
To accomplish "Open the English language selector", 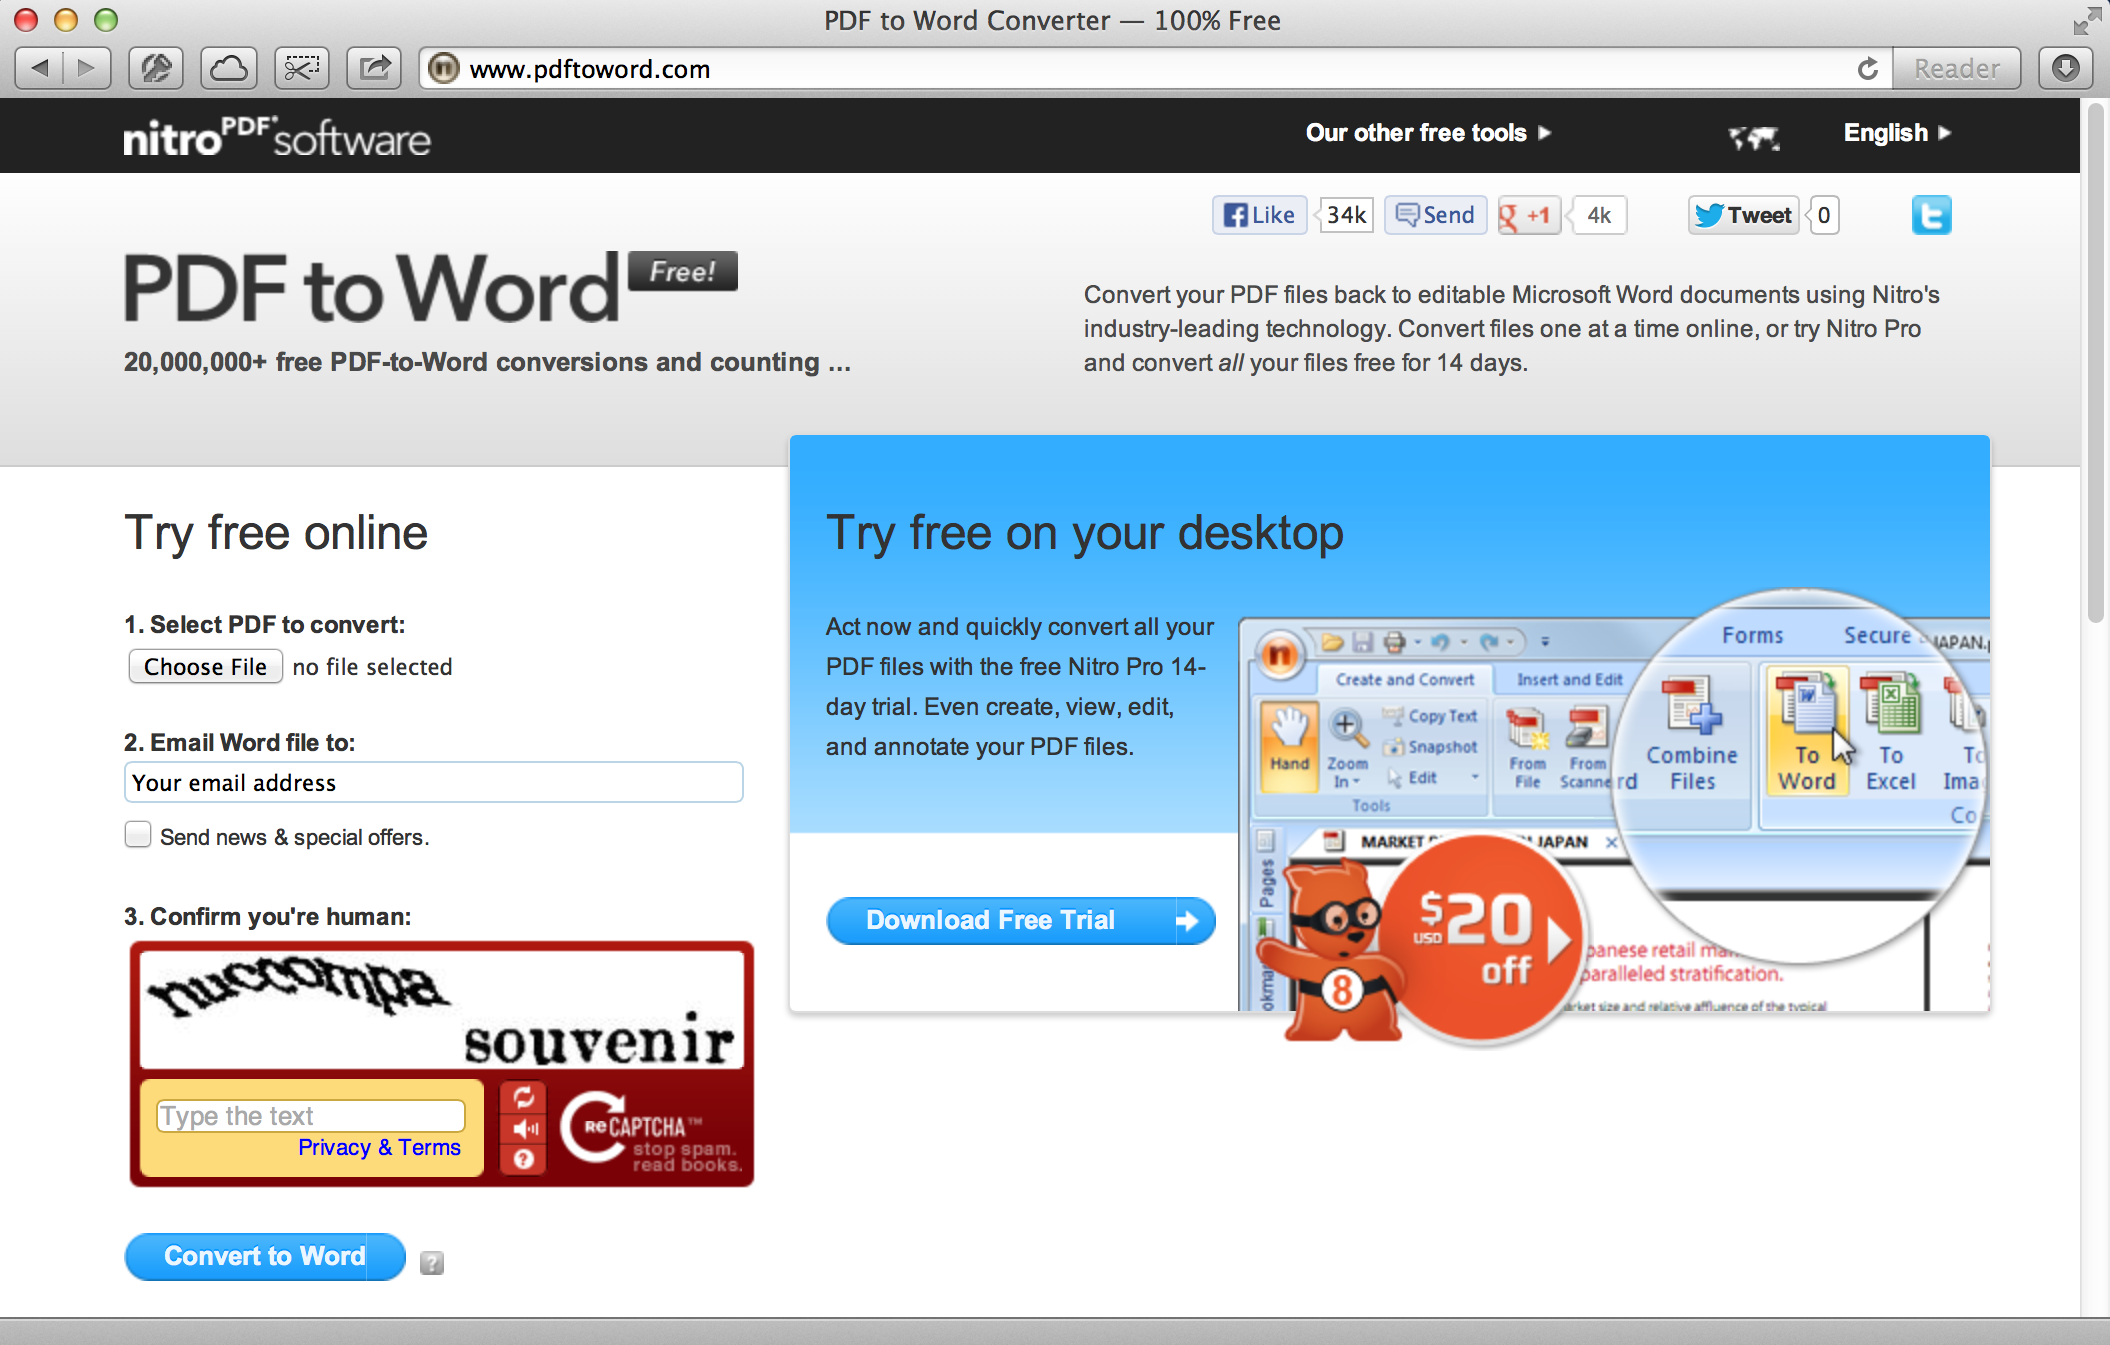I will pyautogui.click(x=1897, y=133).
